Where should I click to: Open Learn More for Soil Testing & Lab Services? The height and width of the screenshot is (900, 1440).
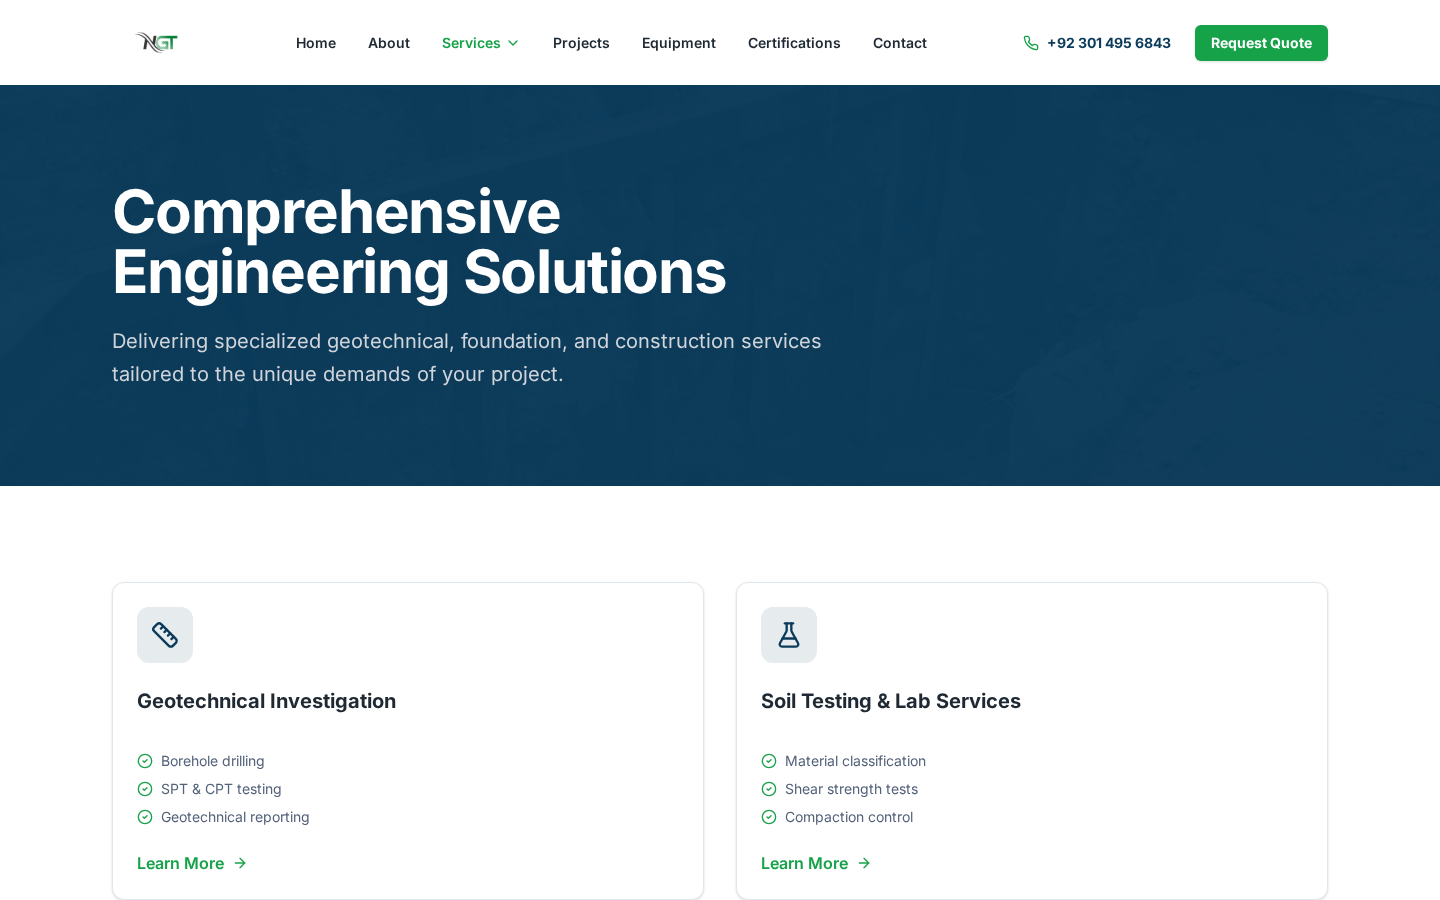(x=816, y=863)
